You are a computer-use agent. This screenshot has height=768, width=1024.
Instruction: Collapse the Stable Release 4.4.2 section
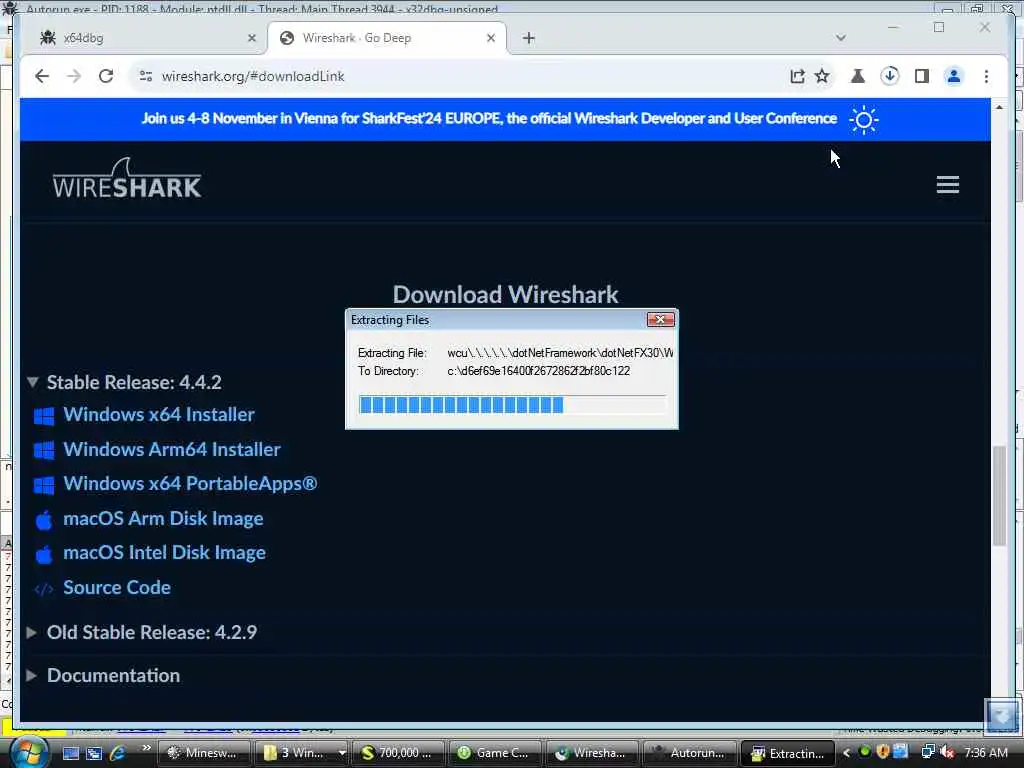click(33, 382)
